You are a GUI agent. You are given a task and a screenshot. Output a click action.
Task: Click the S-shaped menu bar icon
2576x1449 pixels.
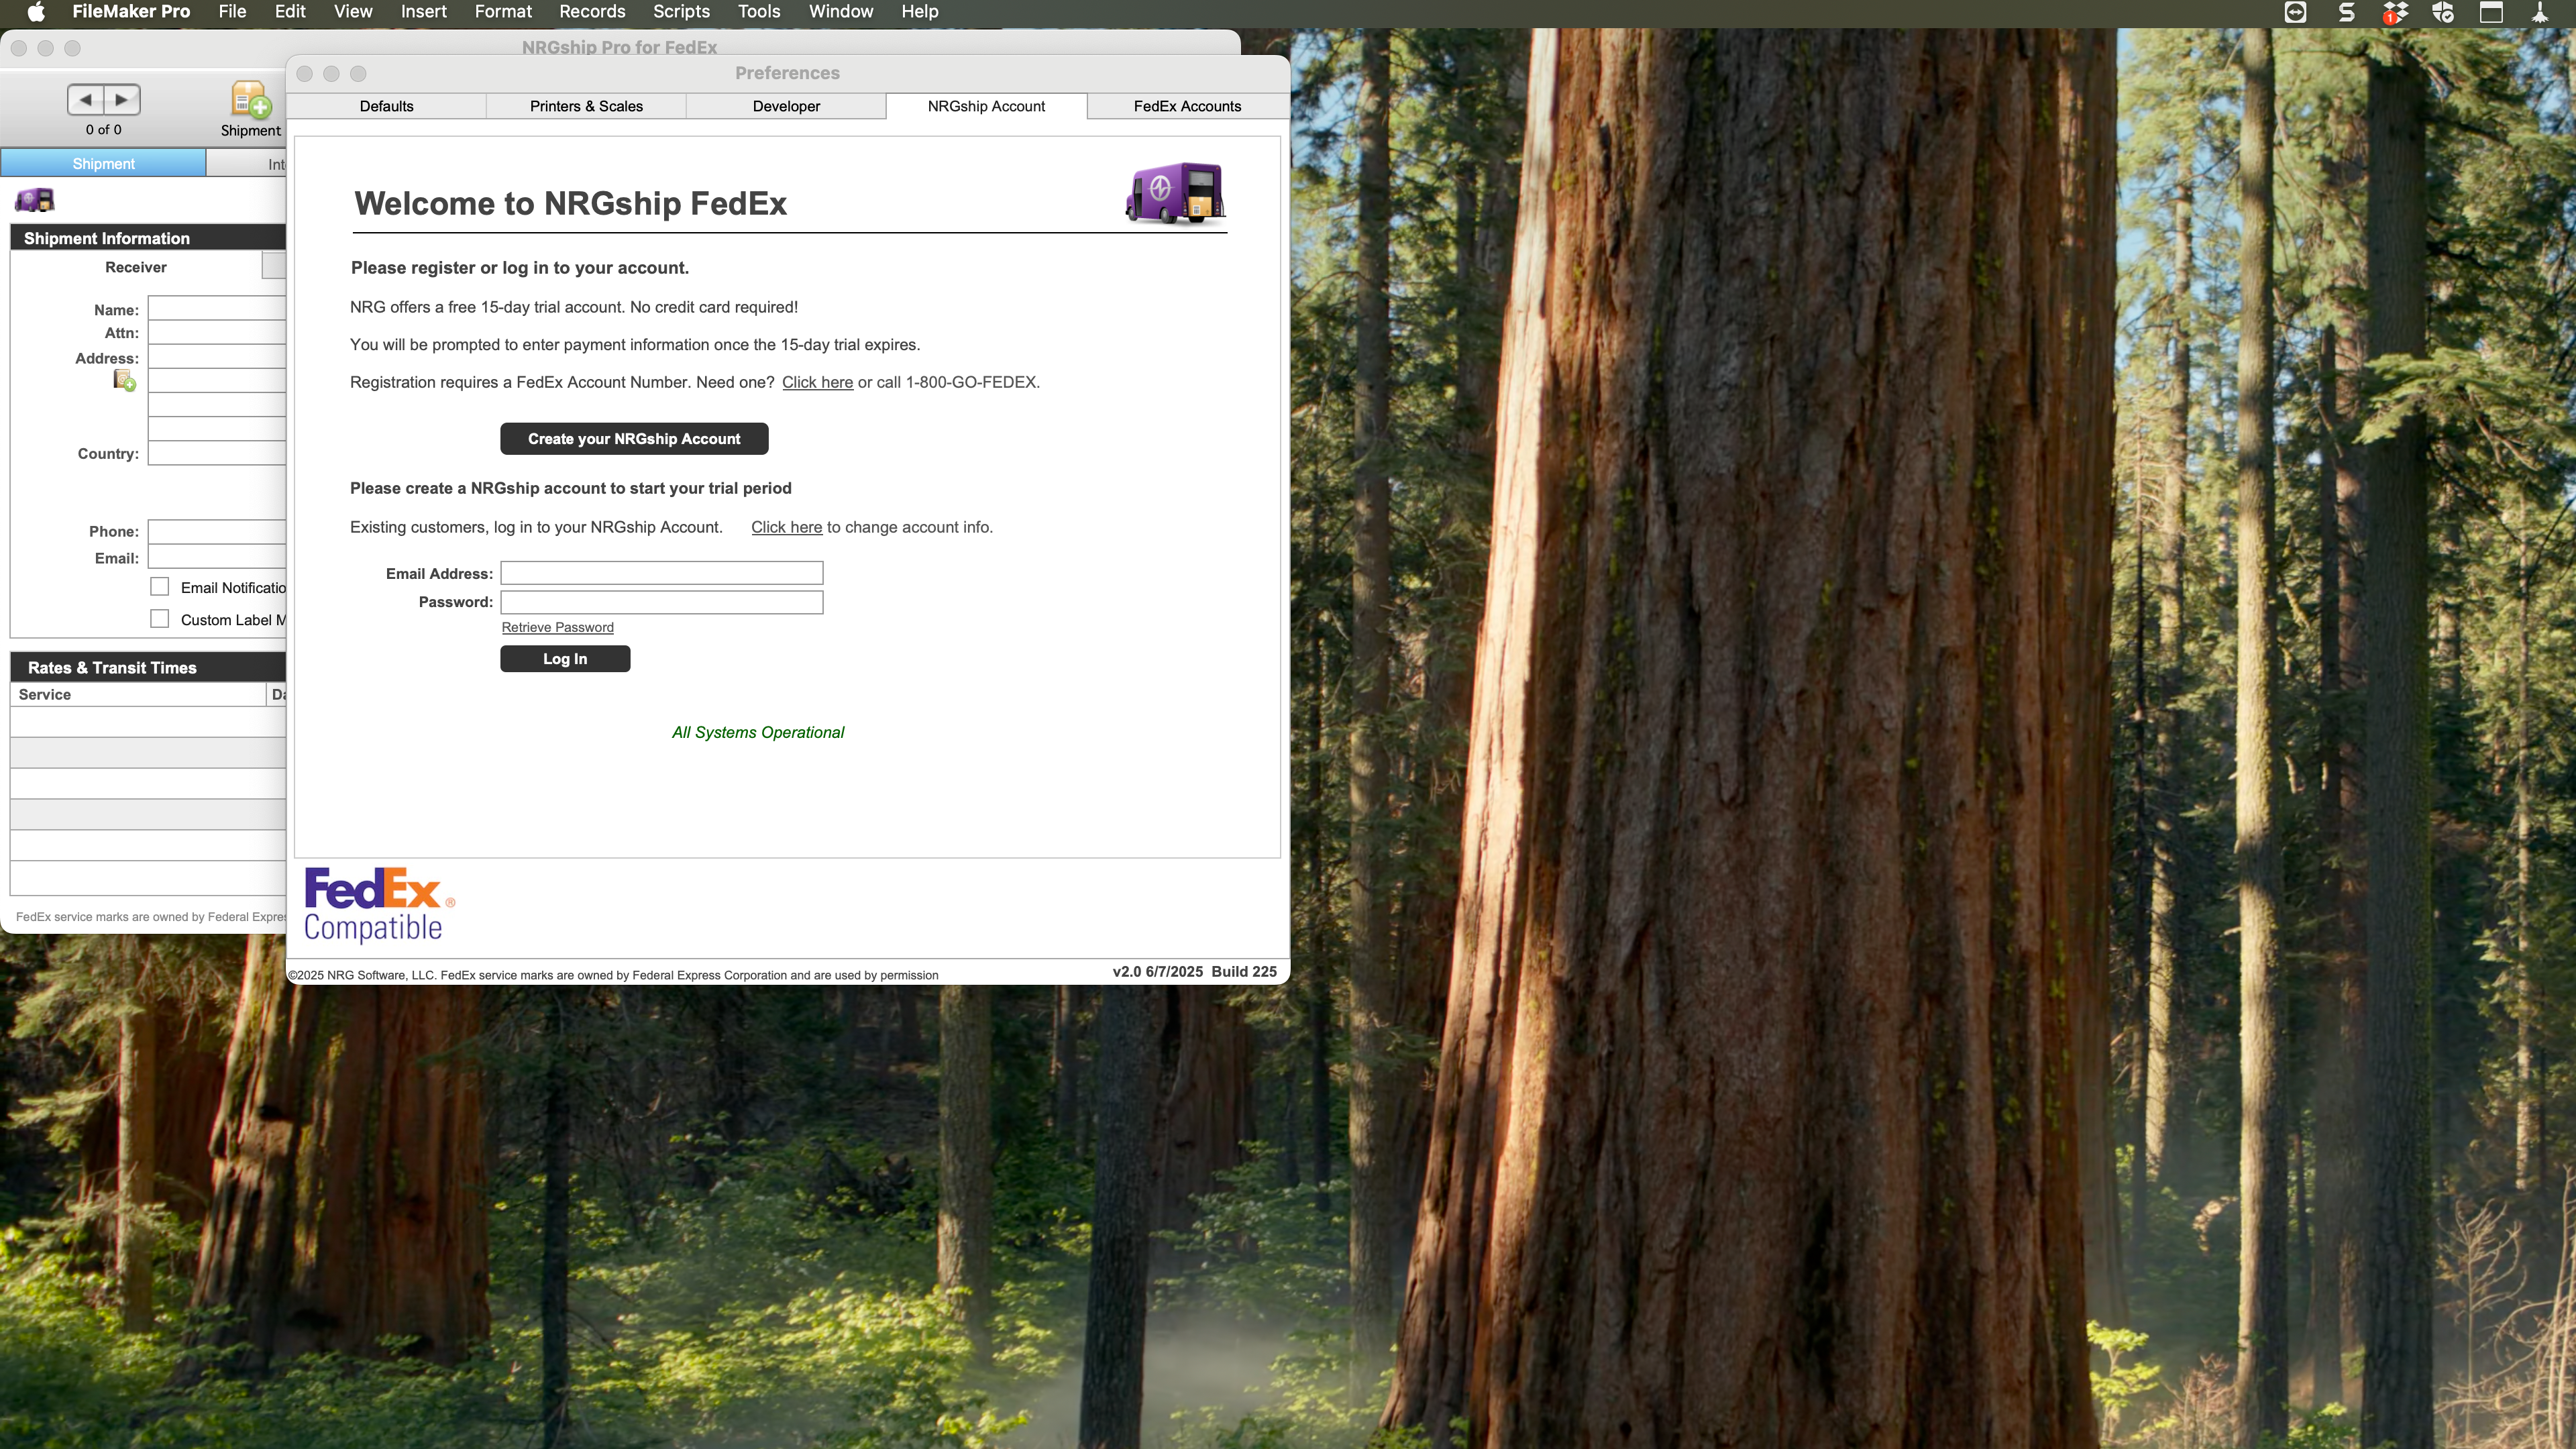coord(2346,12)
